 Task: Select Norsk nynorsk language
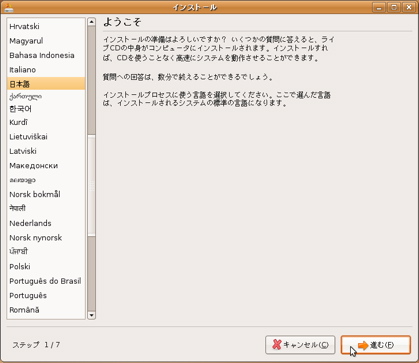(x=46, y=238)
